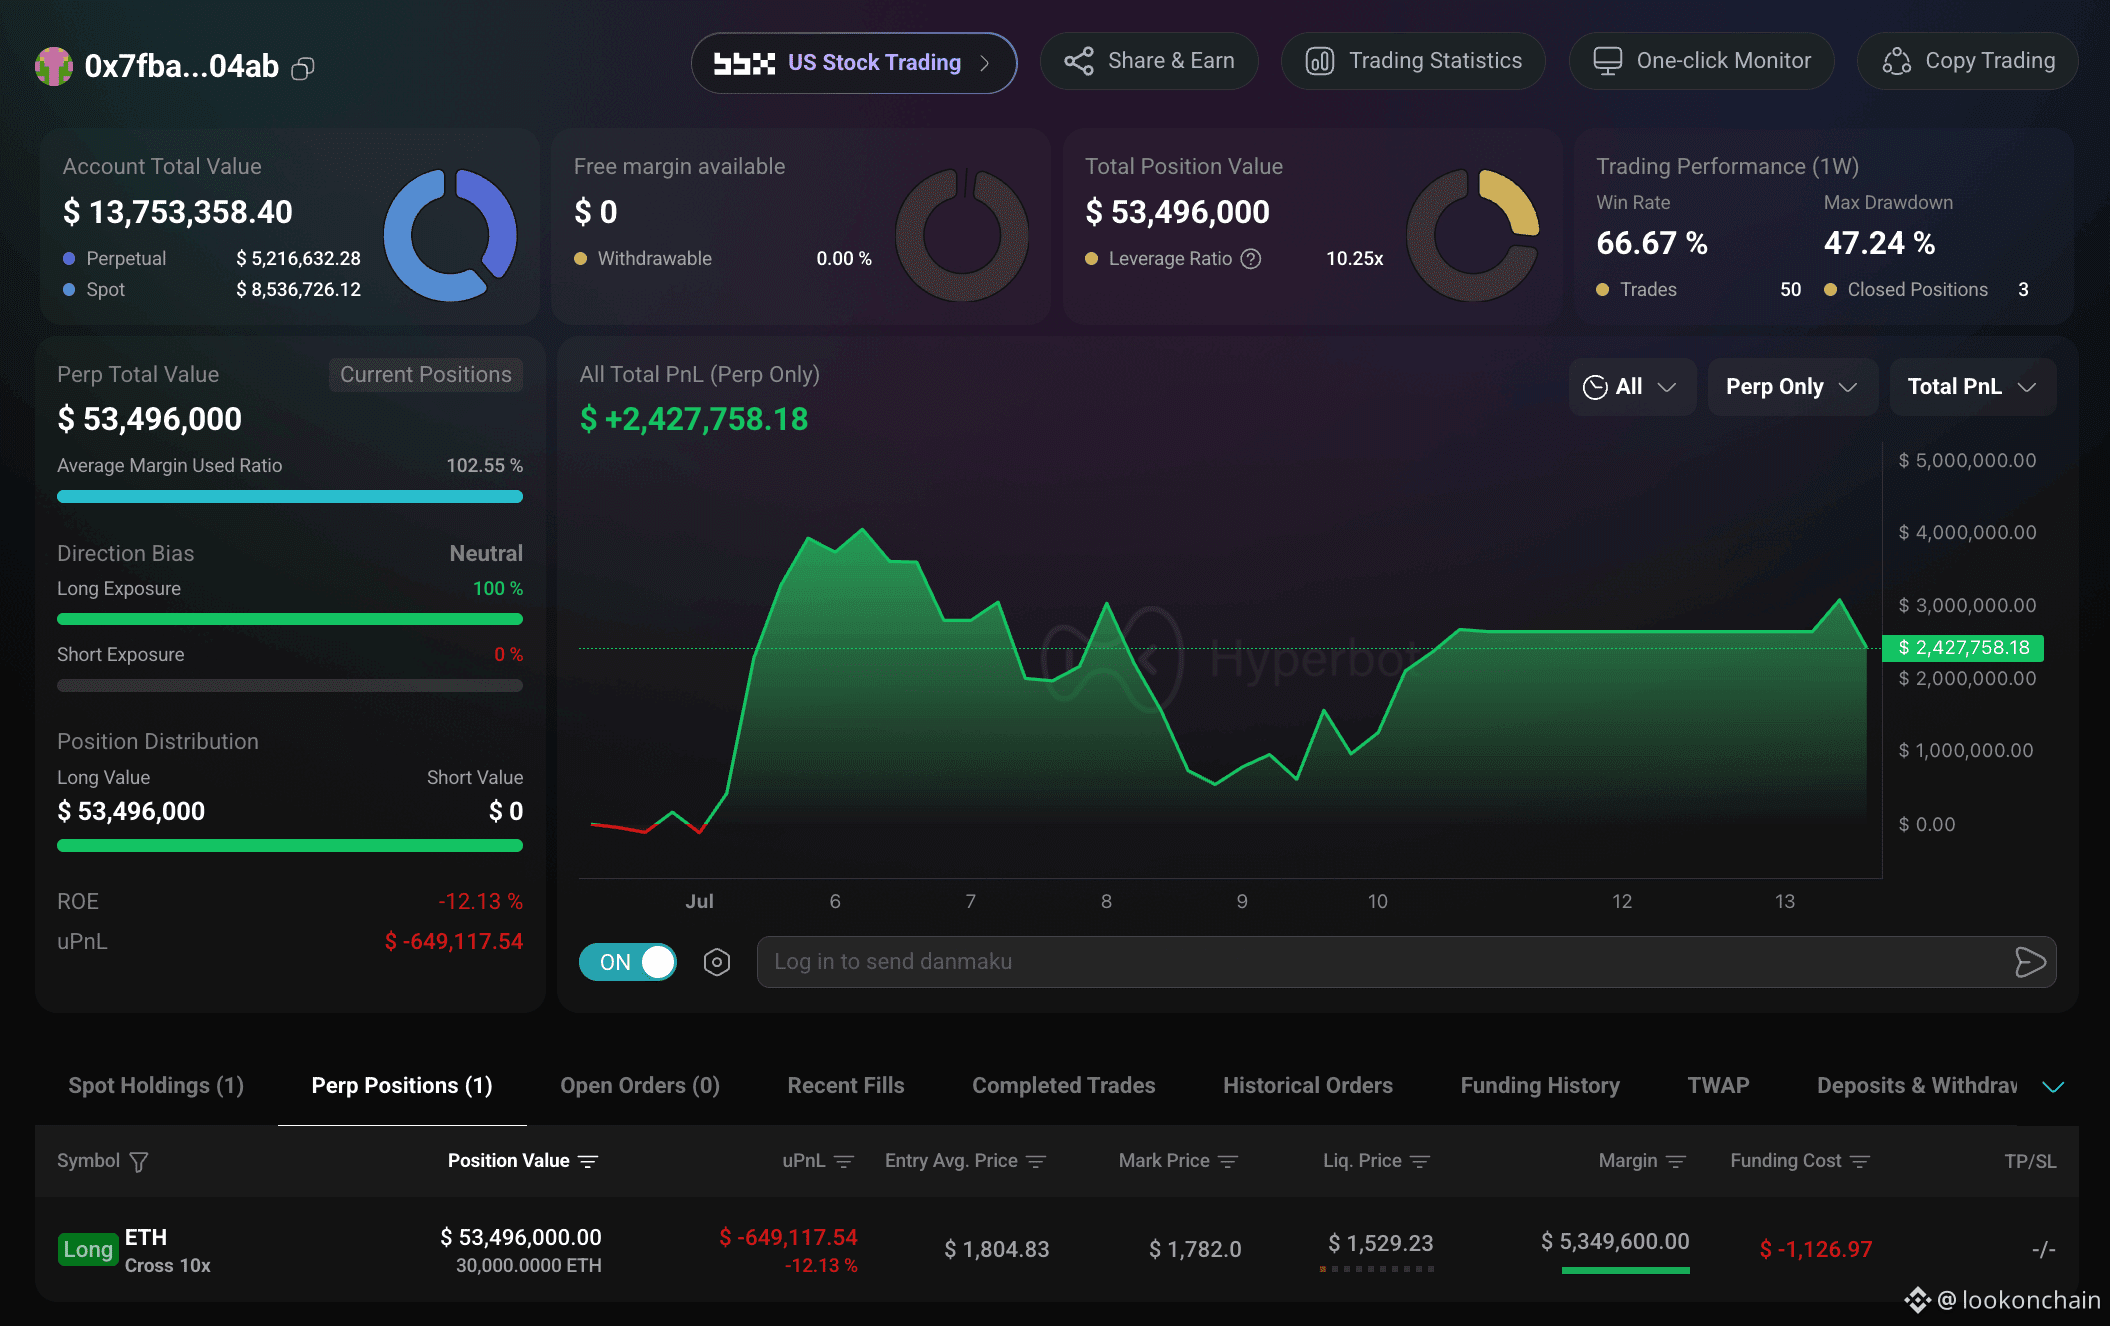
Task: Open danmaku settings hexagon icon
Action: pyautogui.click(x=717, y=962)
